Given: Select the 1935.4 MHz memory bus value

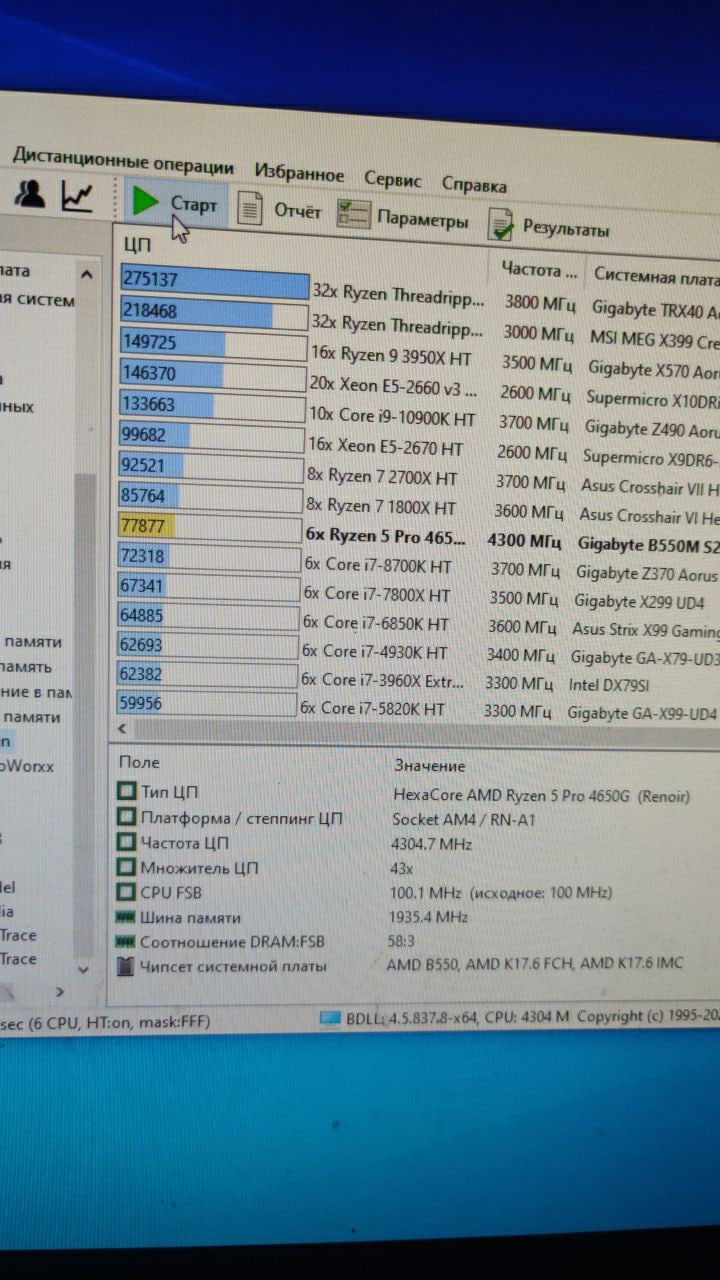Looking at the screenshot, I should coord(429,916).
